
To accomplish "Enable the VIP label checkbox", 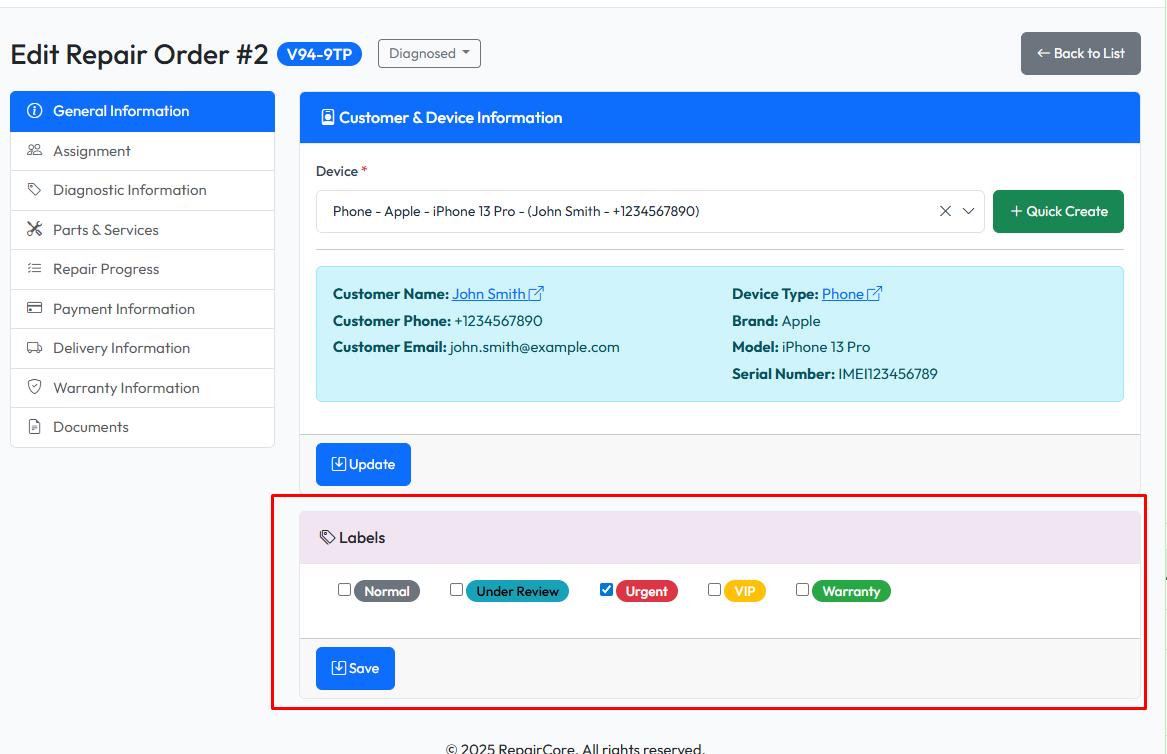I will (x=714, y=590).
